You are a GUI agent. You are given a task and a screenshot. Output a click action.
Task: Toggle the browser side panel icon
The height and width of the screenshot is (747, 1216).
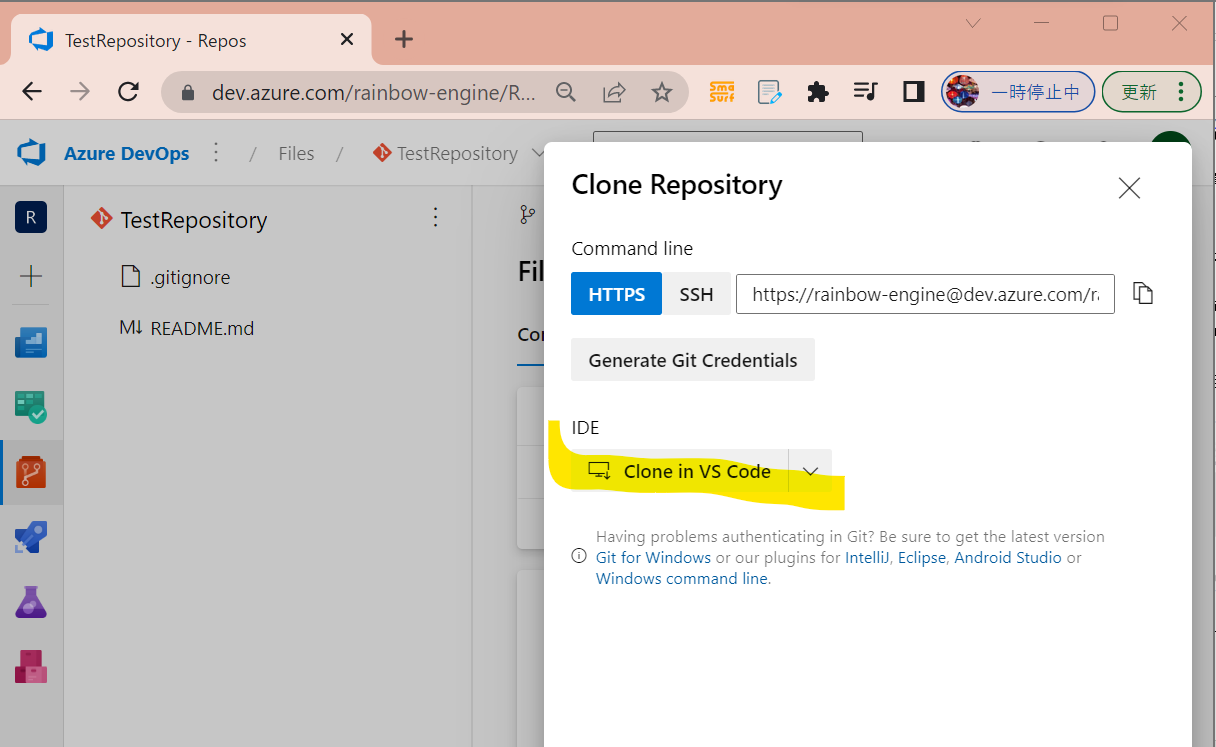click(x=913, y=92)
